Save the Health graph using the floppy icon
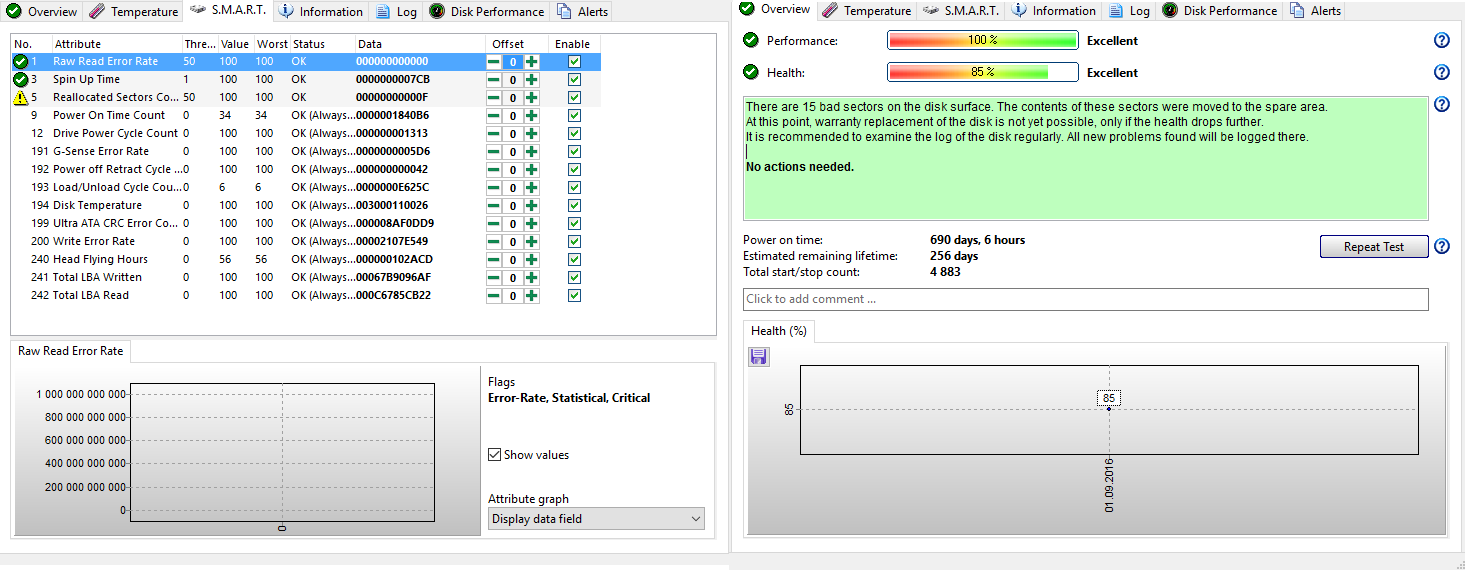The width and height of the screenshot is (1468, 570). pyautogui.click(x=759, y=356)
